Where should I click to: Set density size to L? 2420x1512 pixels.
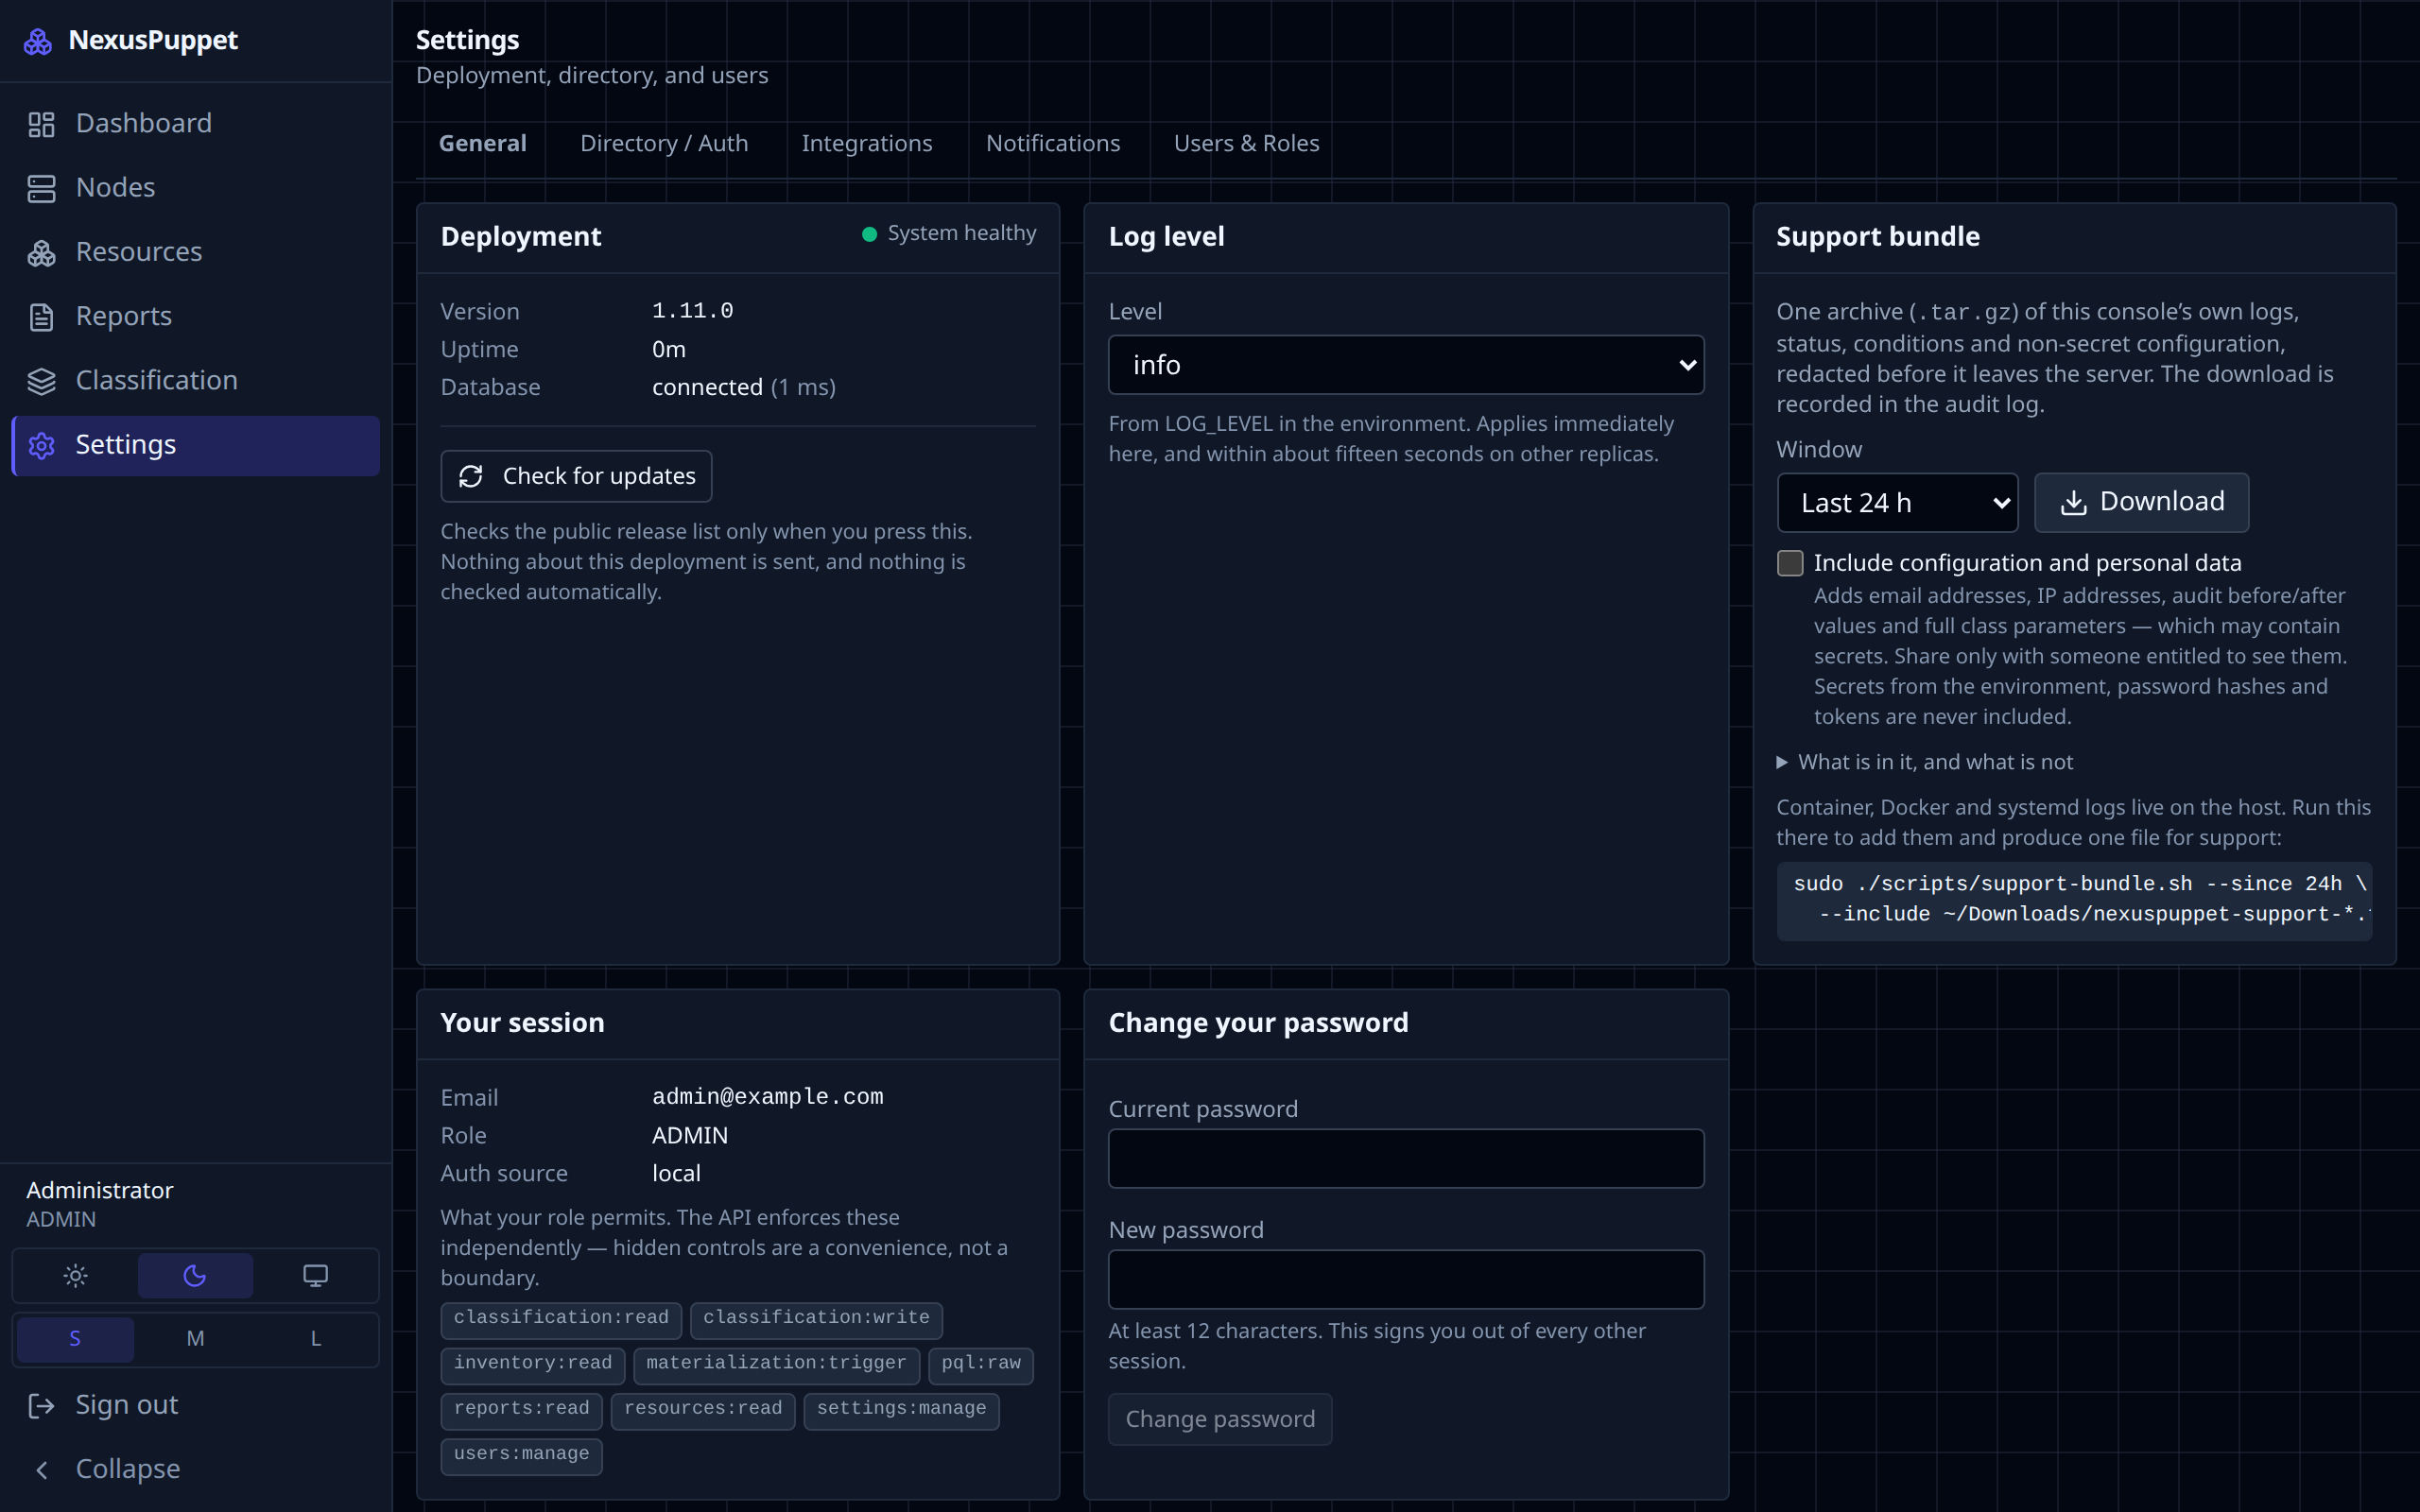coord(315,1339)
